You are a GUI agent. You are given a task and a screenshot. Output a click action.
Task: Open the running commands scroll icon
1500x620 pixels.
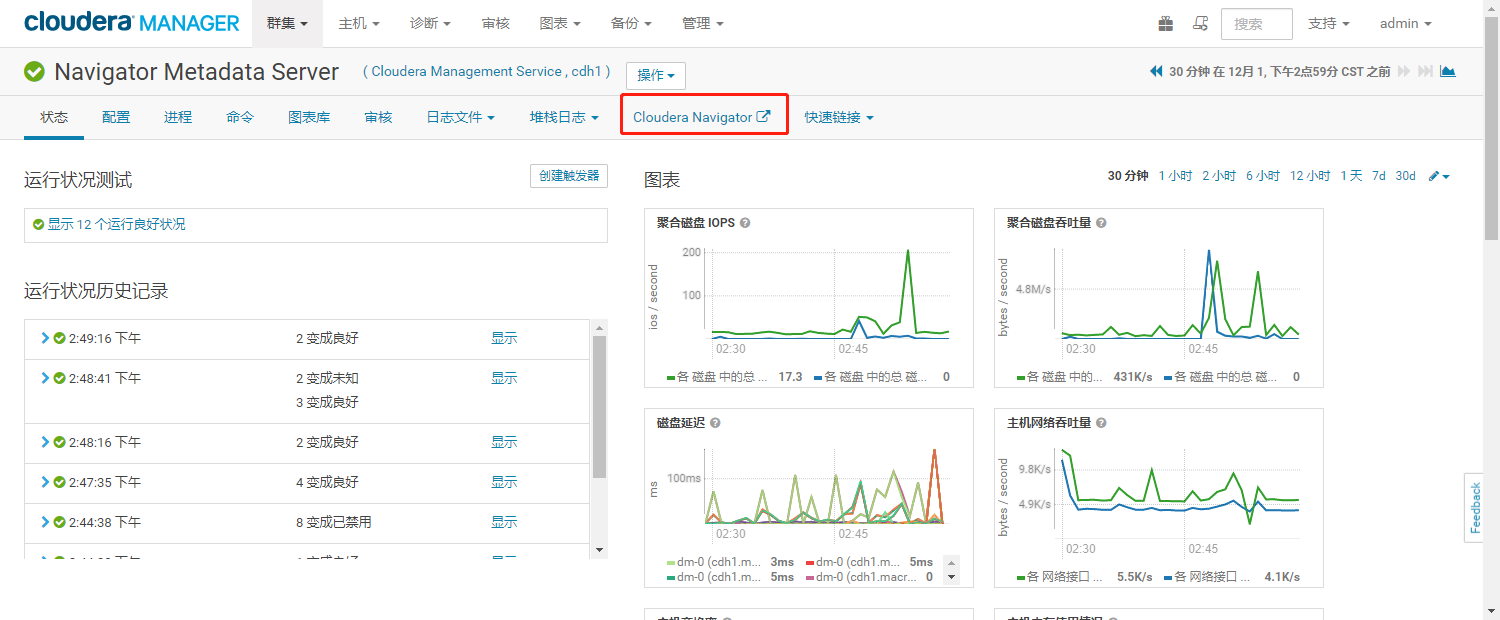coord(1201,23)
